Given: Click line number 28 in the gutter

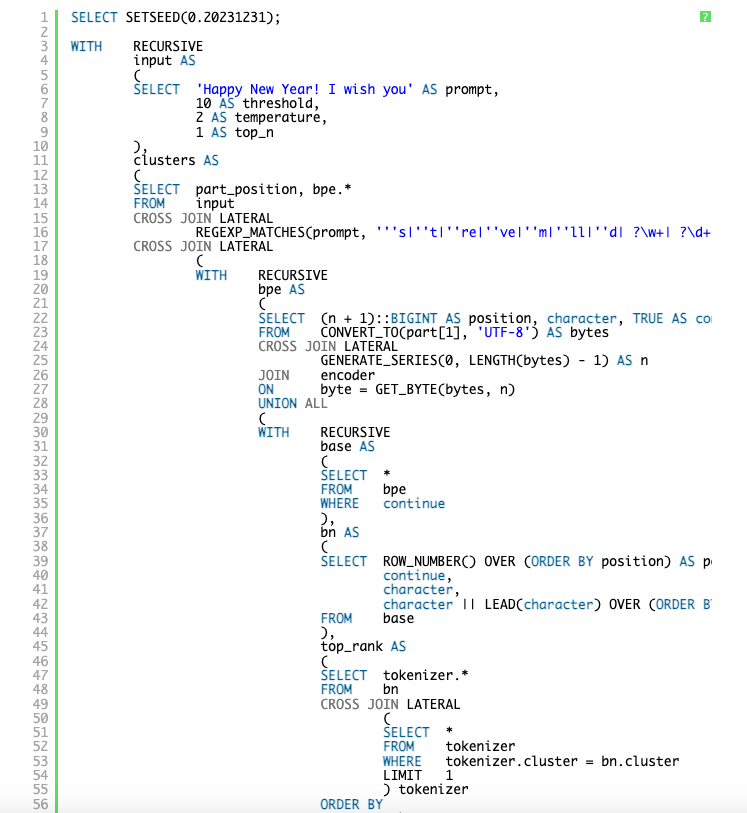Looking at the screenshot, I should 40,403.
